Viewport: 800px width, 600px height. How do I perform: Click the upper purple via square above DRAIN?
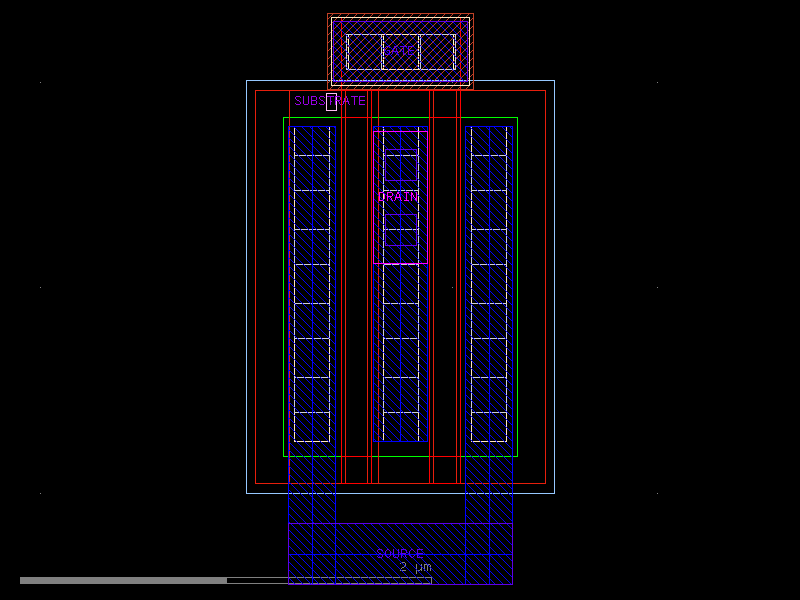(401, 166)
